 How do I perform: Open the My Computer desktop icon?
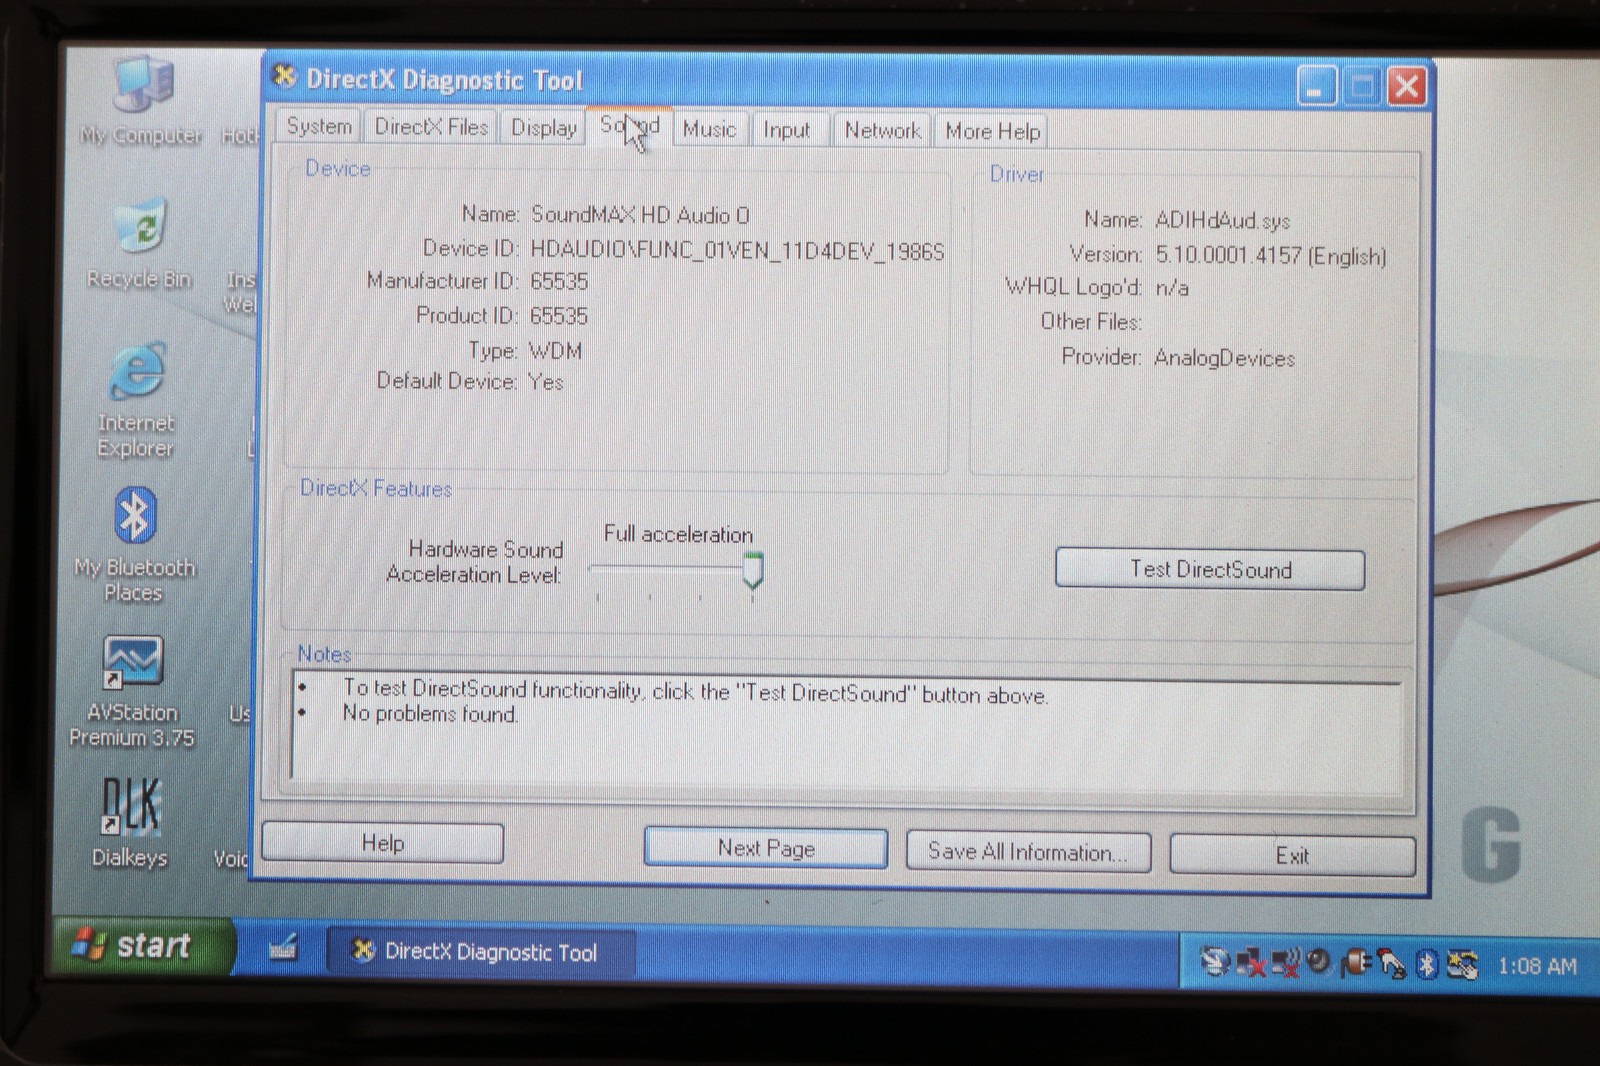coord(141,100)
